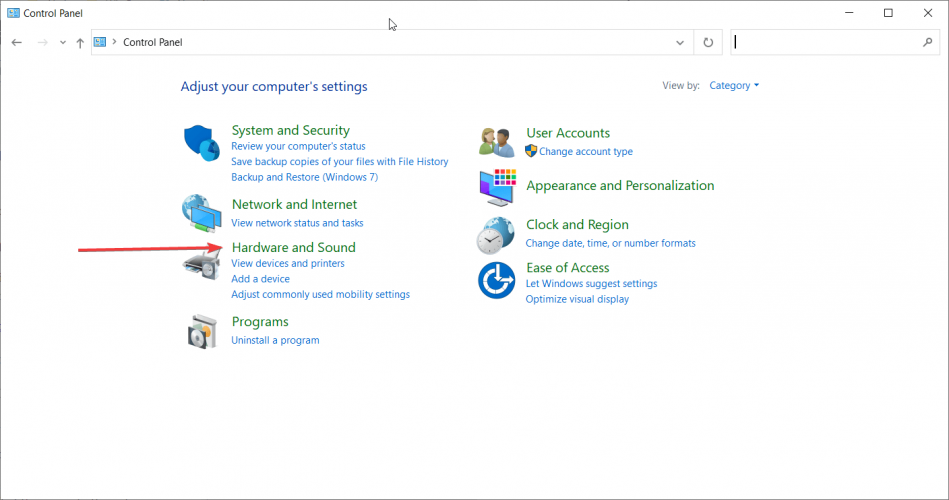Screen dimensions: 949x500
Task: Open the Ease of Access icon
Action: [x=496, y=280]
